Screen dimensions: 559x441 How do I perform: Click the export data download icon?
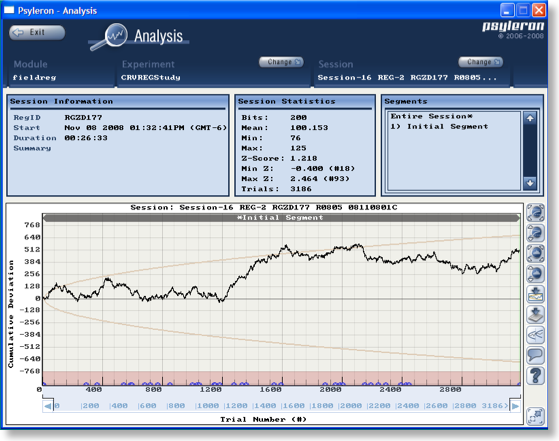click(x=535, y=314)
